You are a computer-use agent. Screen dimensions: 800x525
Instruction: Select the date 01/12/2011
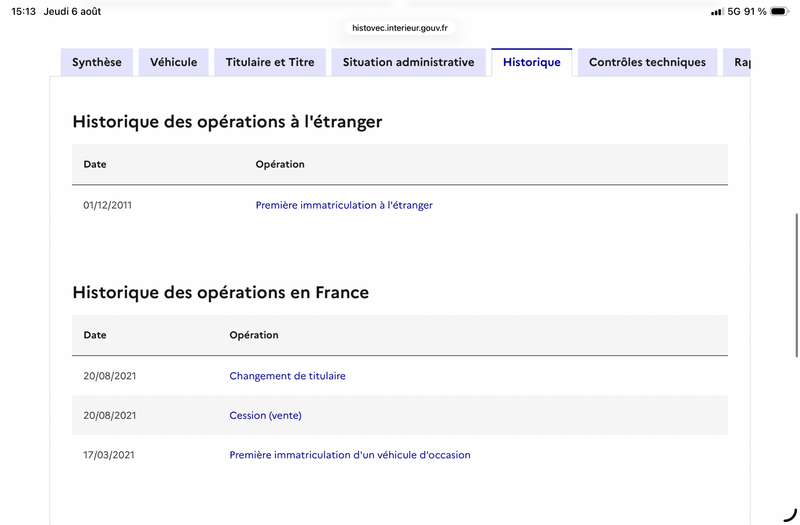(x=108, y=205)
